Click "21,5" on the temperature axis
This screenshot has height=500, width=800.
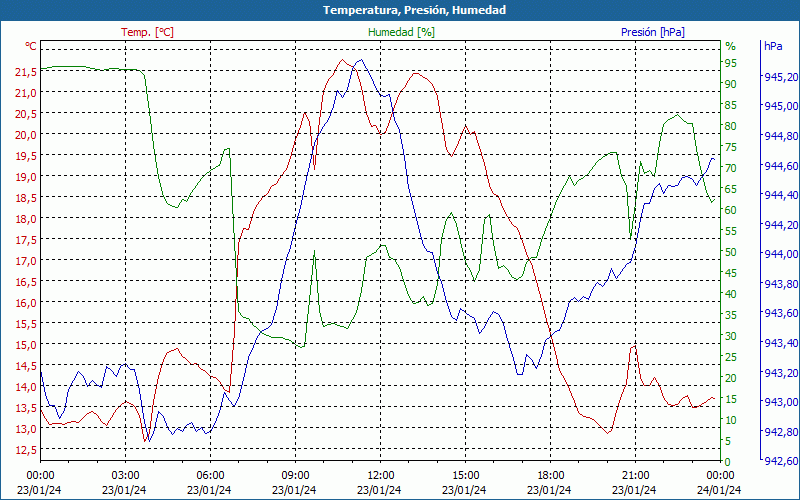26,72
